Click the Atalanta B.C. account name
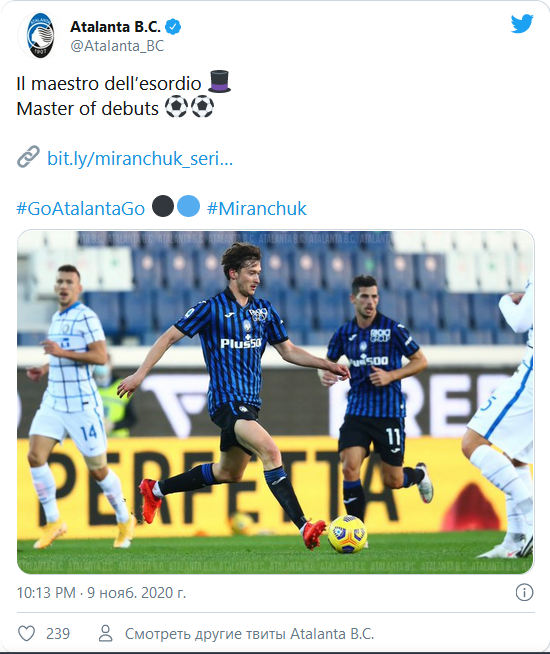The width and height of the screenshot is (550, 654). click(x=115, y=27)
